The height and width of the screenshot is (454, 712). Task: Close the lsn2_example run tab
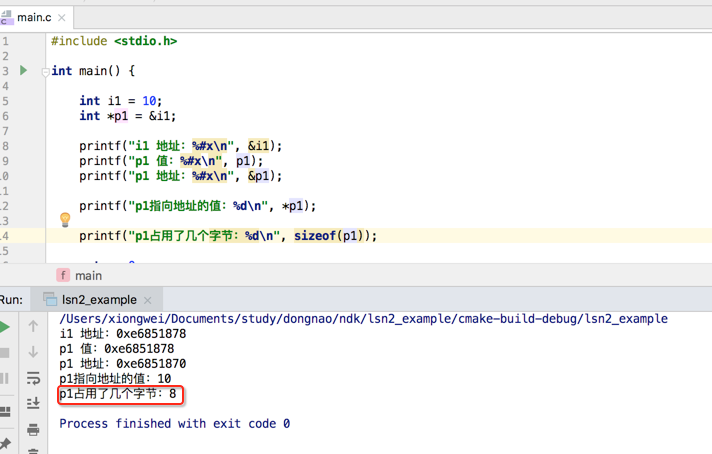pos(148,300)
